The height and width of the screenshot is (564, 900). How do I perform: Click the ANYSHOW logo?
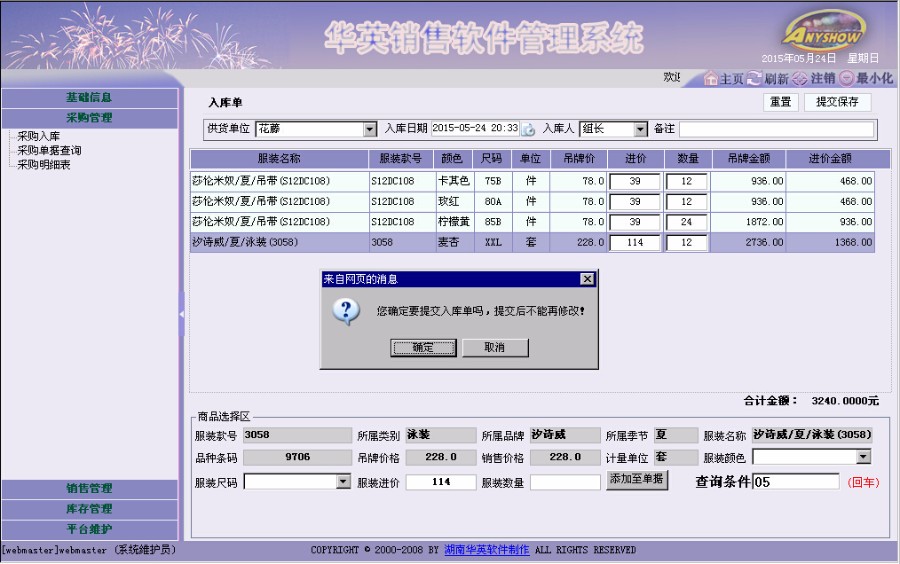[825, 32]
